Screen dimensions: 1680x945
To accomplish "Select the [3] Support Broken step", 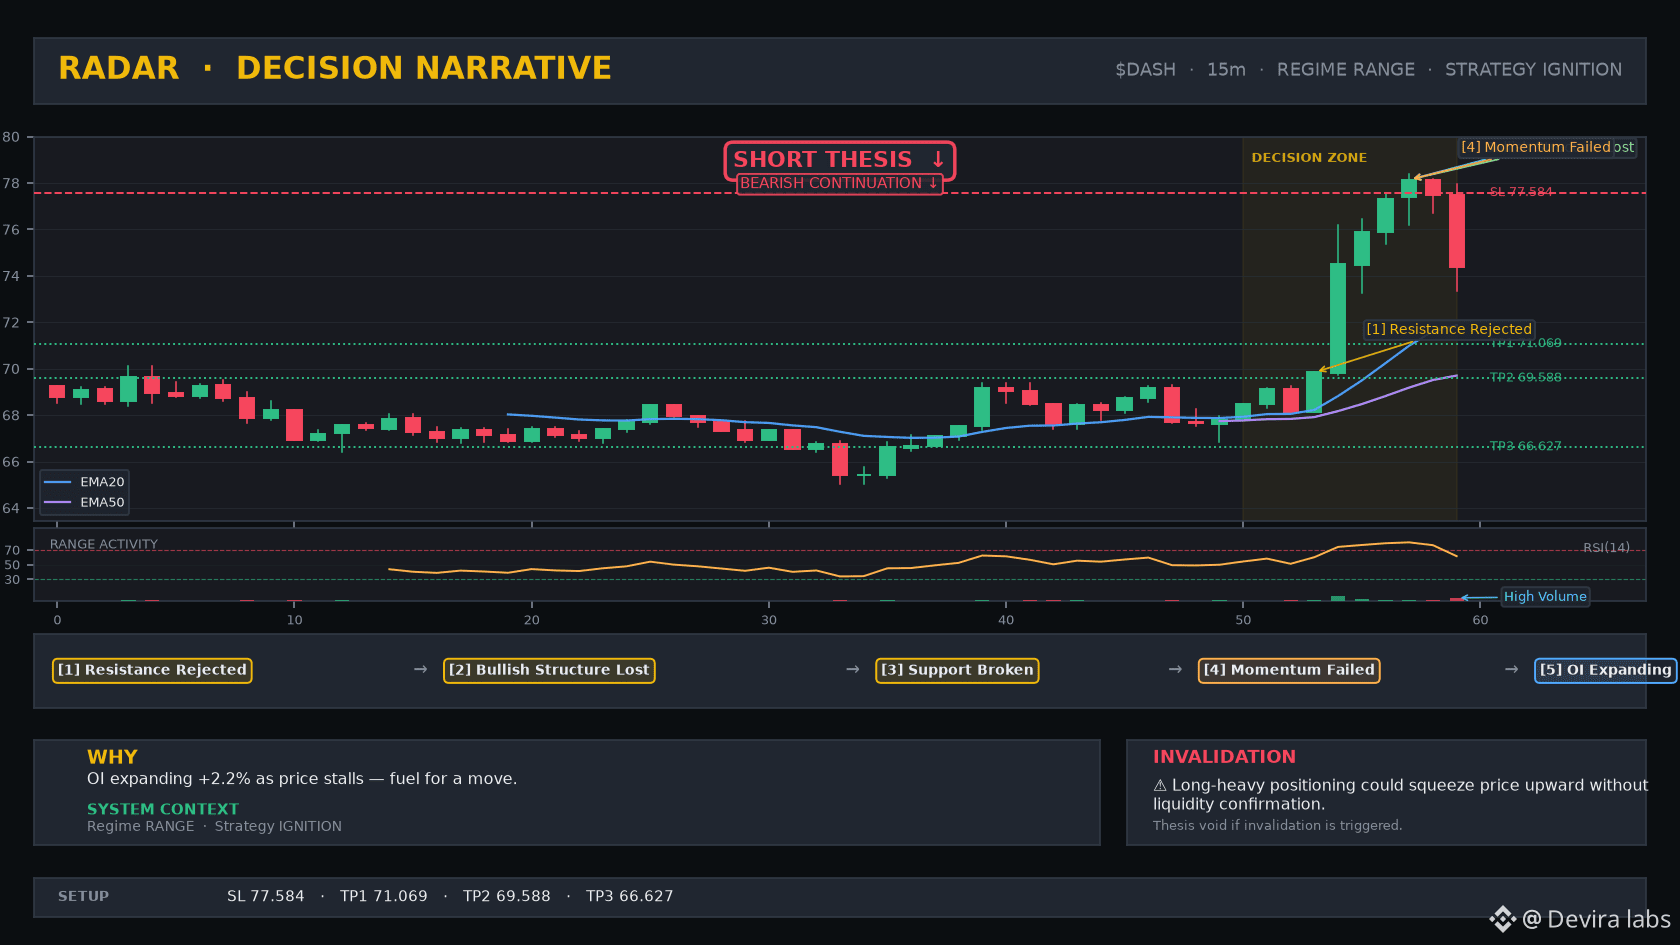I will 957,670.
